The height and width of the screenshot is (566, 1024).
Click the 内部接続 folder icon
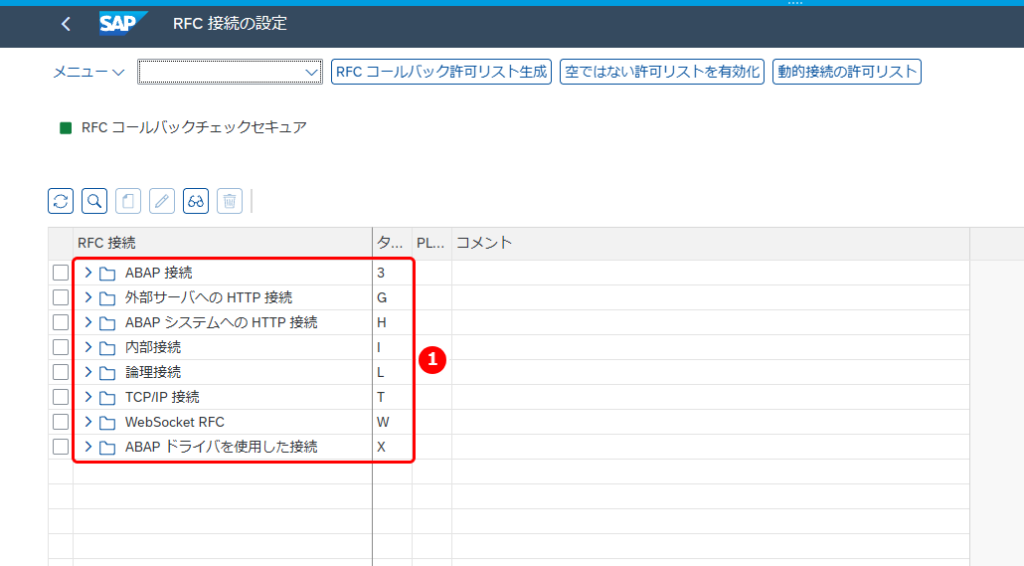[x=107, y=347]
